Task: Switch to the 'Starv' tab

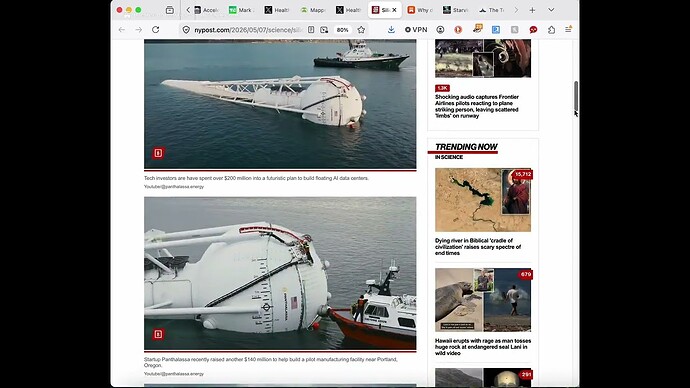Action: coord(456,10)
